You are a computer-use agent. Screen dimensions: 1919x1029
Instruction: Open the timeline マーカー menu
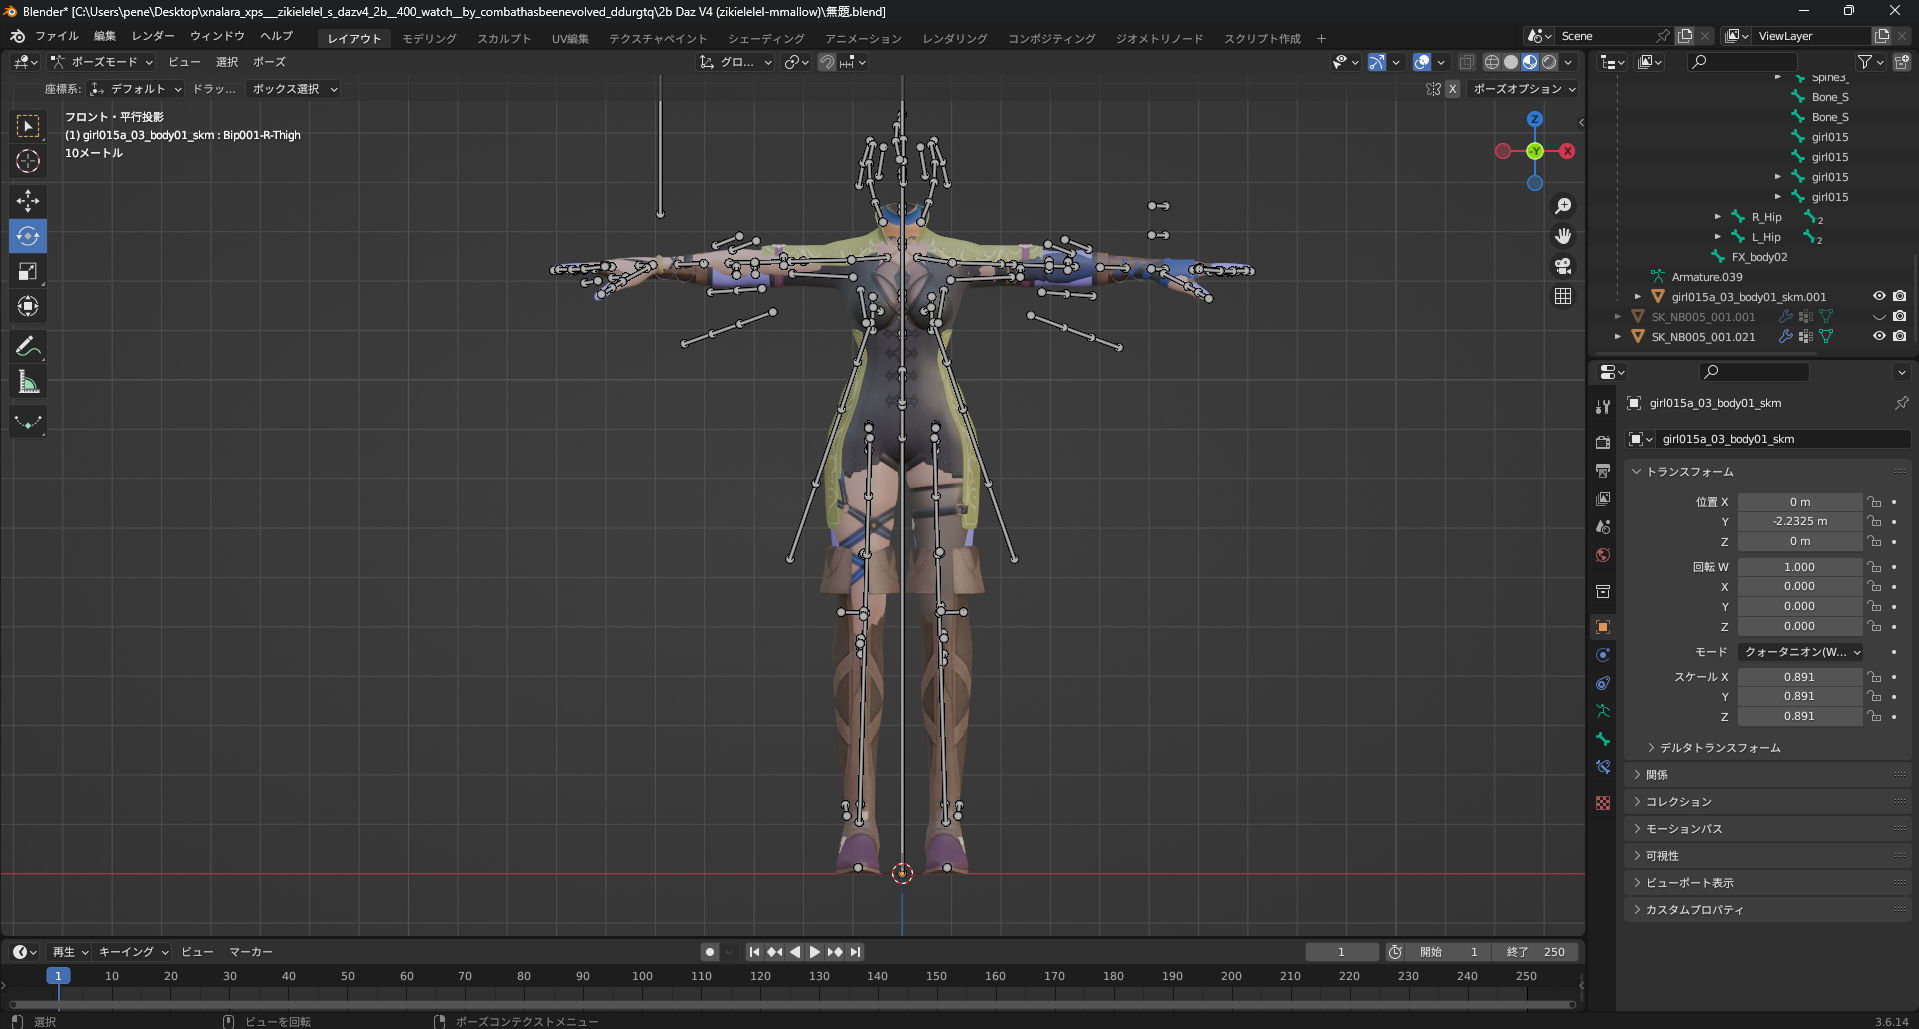[x=251, y=952]
